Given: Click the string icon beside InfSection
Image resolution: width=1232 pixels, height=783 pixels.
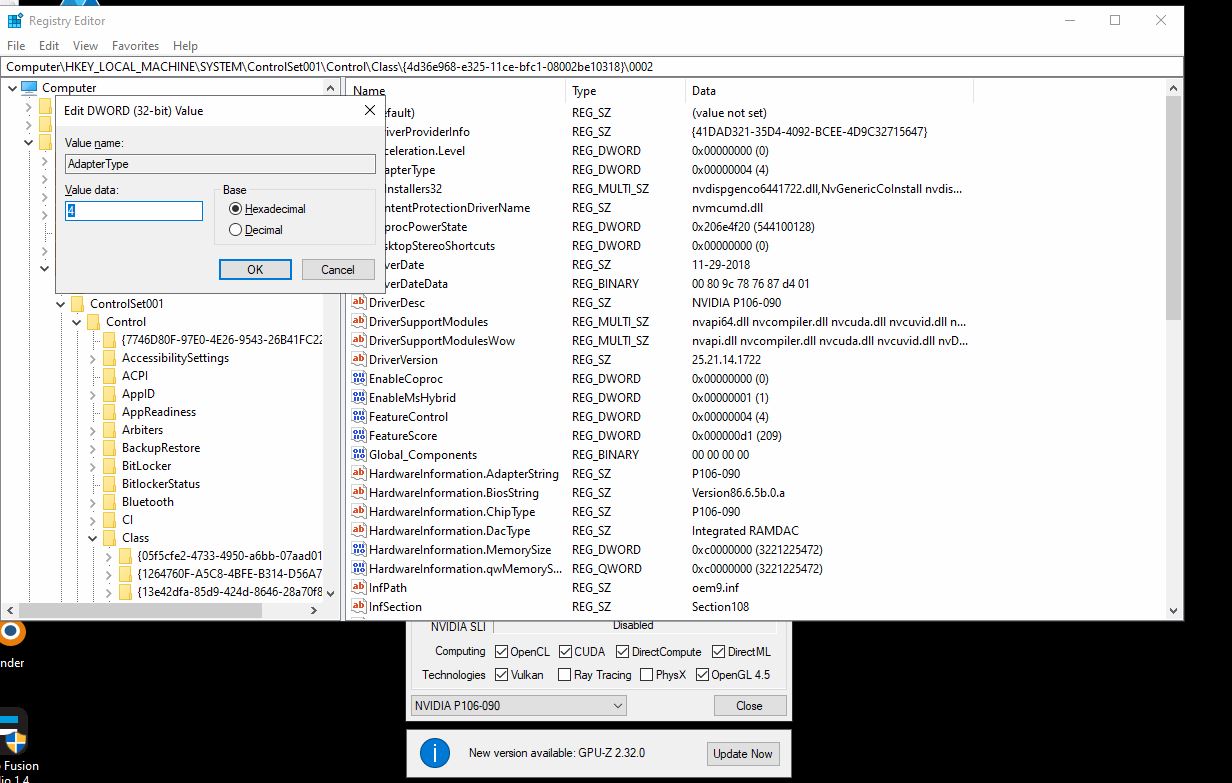Looking at the screenshot, I should (359, 607).
